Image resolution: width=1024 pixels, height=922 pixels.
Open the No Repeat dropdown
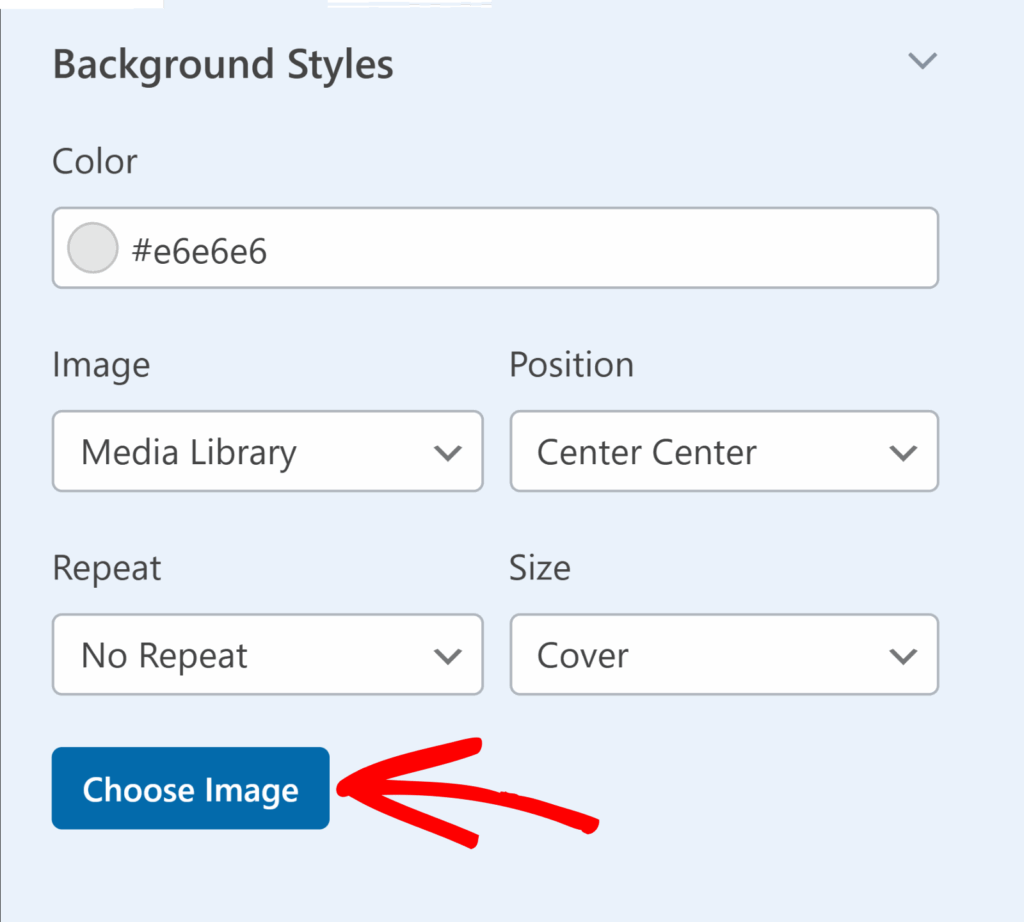[268, 654]
